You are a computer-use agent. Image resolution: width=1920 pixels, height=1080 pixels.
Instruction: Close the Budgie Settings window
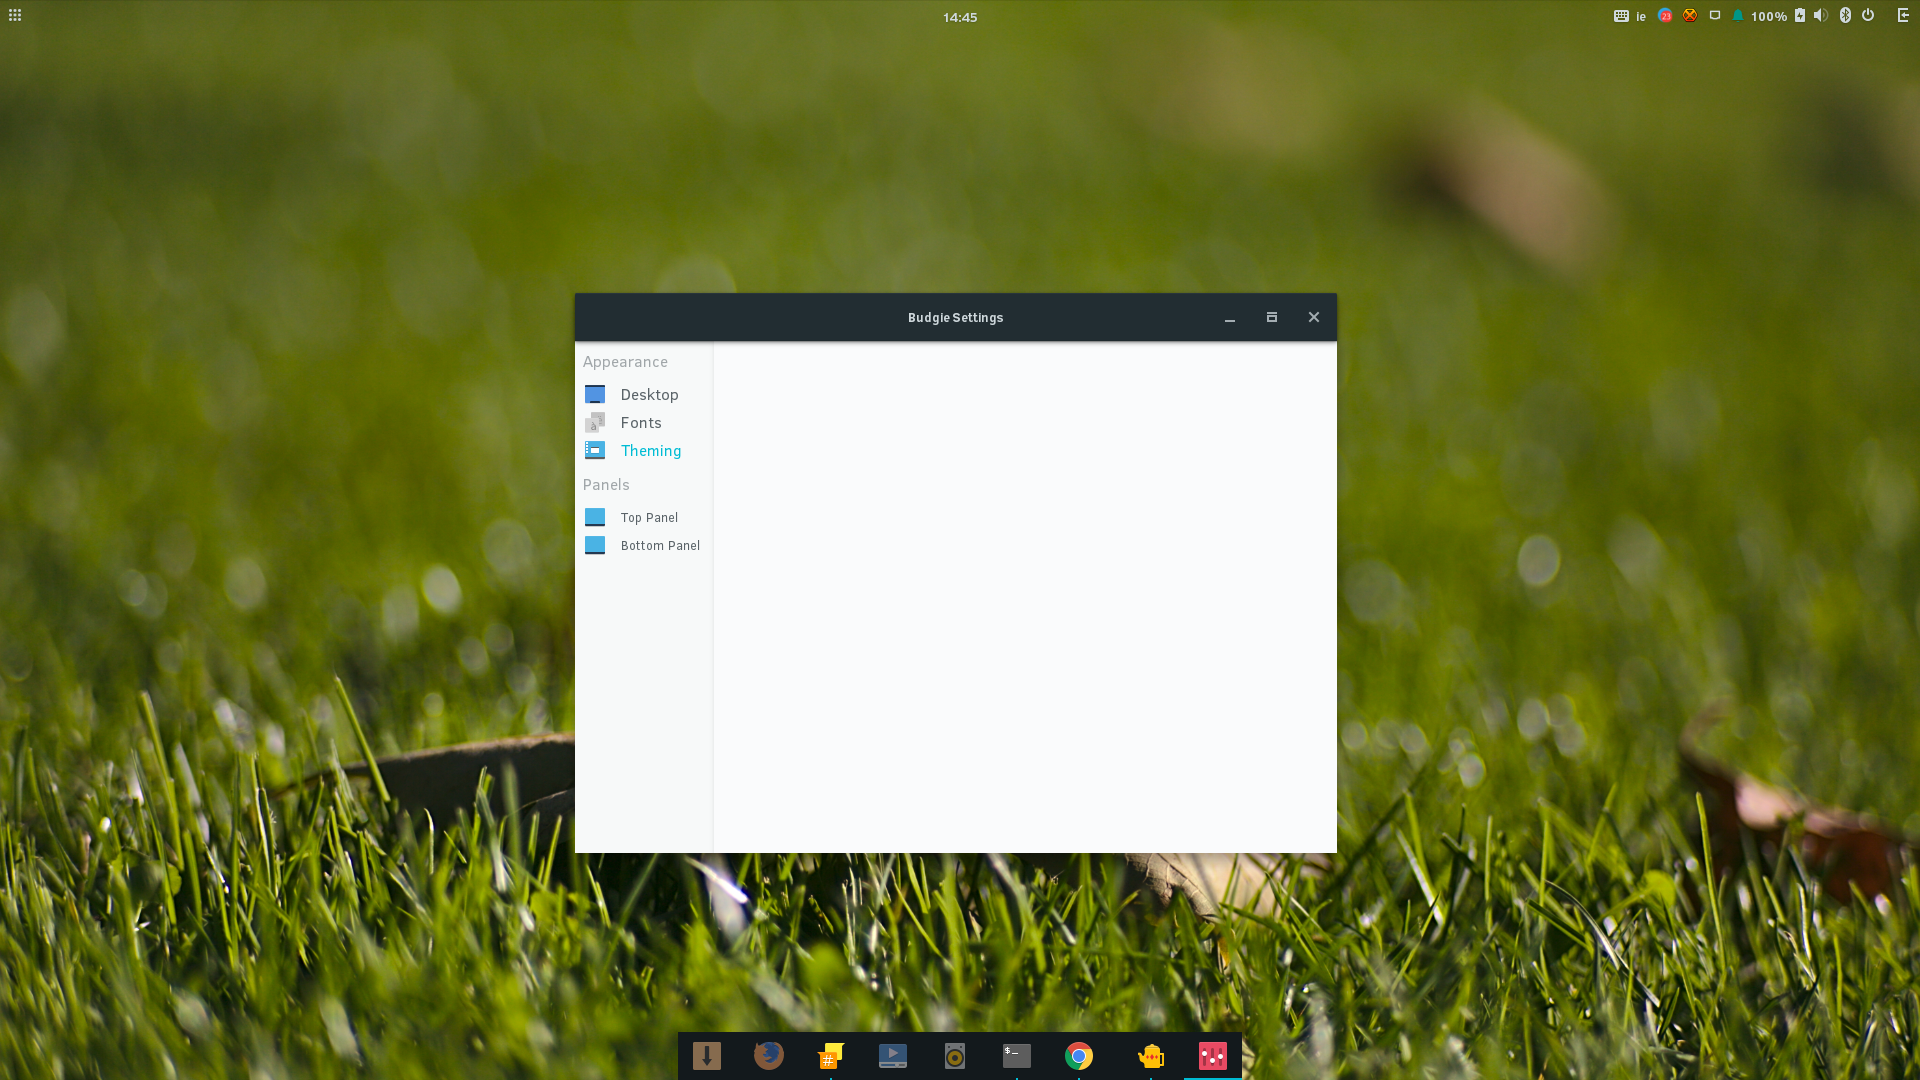coord(1314,318)
